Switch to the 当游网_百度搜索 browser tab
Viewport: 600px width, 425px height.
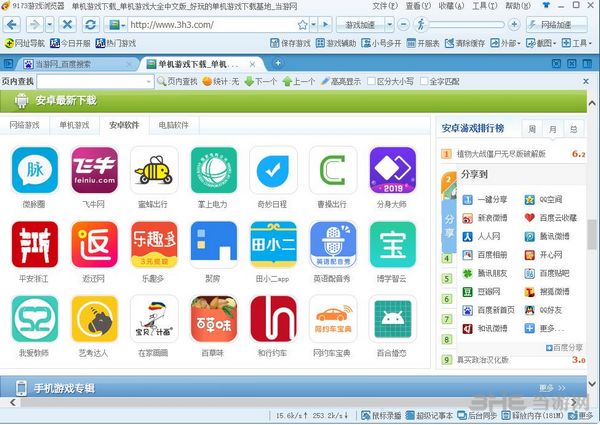[x=76, y=64]
